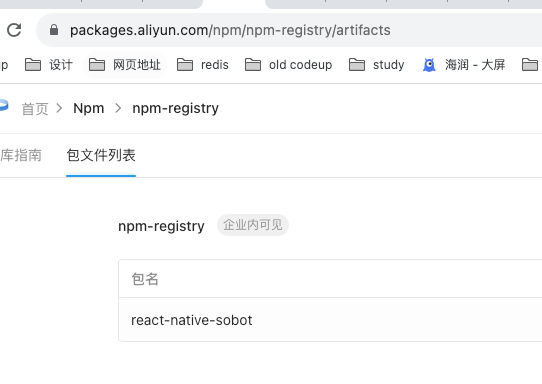Open the redis bookmark folder

coord(203,65)
